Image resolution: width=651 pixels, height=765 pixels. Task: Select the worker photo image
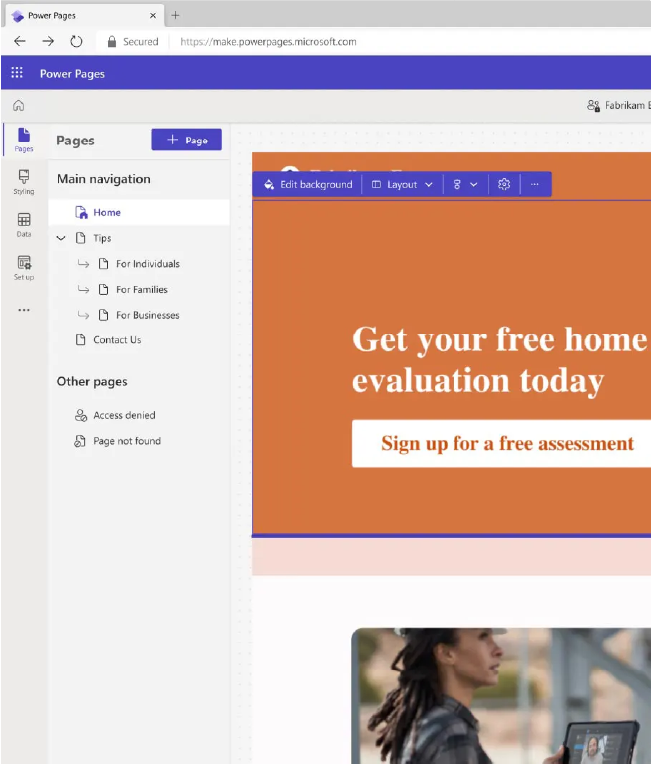coord(501,696)
